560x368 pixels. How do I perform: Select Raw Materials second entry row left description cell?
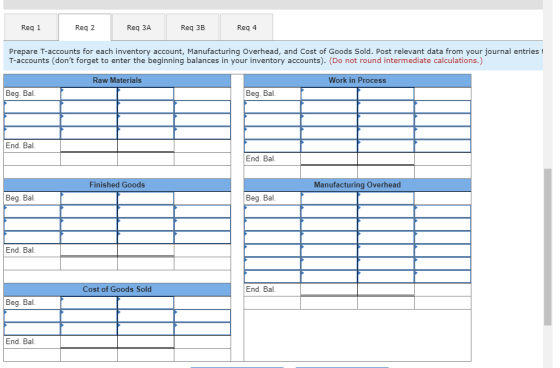tap(32, 120)
